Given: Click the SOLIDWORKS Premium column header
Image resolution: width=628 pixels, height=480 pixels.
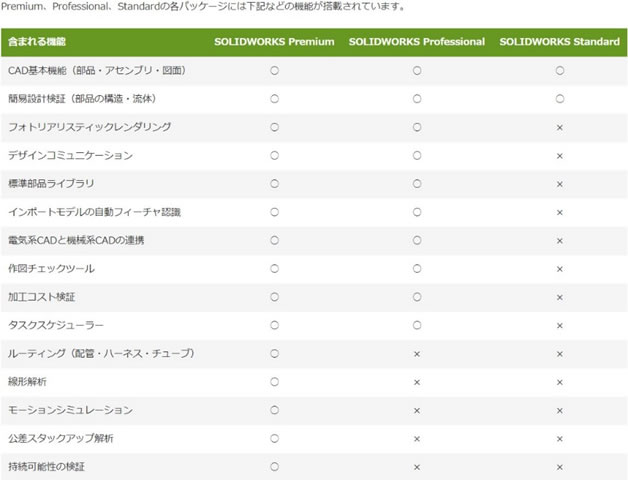Looking at the screenshot, I should pos(274,42).
